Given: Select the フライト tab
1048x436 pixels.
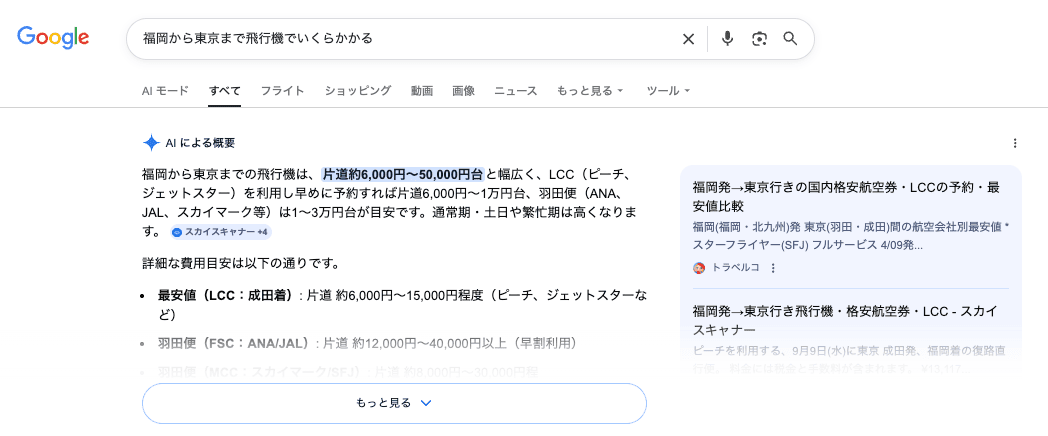Looking at the screenshot, I should point(282,91).
